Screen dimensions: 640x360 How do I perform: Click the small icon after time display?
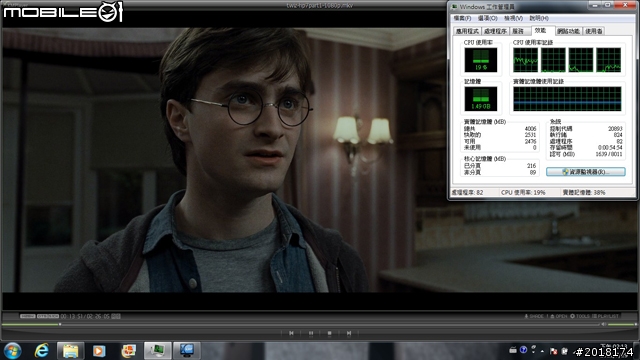[116, 316]
